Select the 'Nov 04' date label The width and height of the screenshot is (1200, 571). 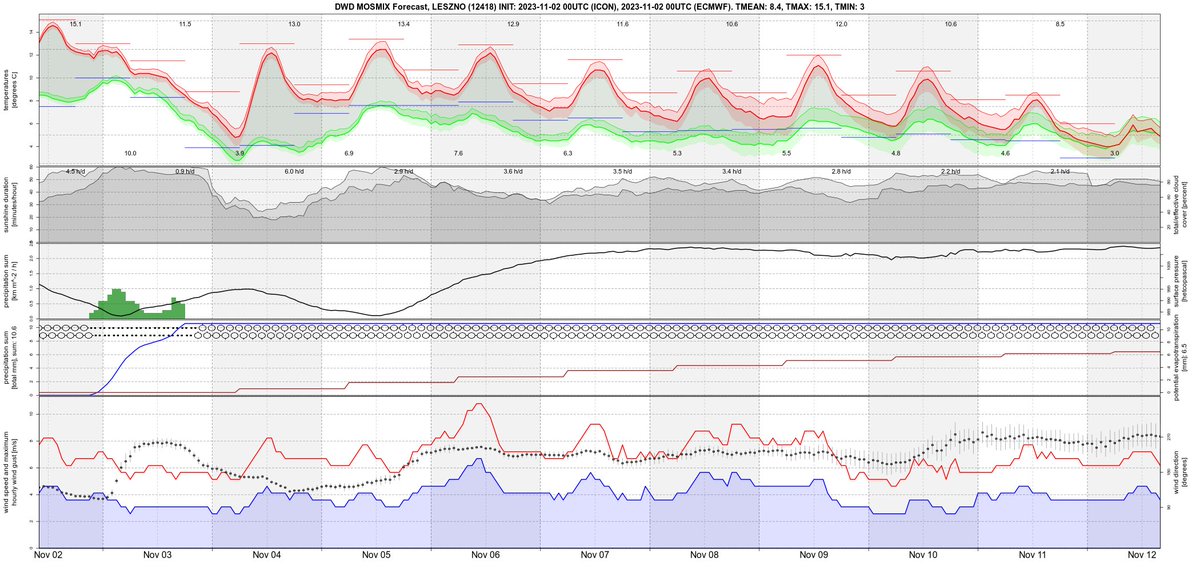coord(268,554)
